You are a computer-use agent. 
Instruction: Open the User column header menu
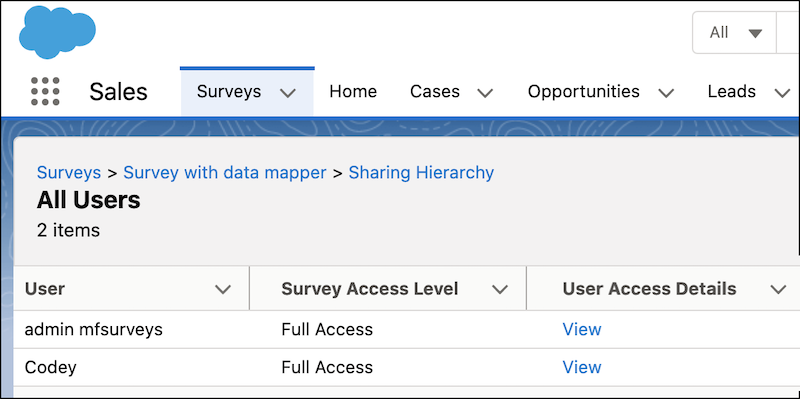(223, 289)
